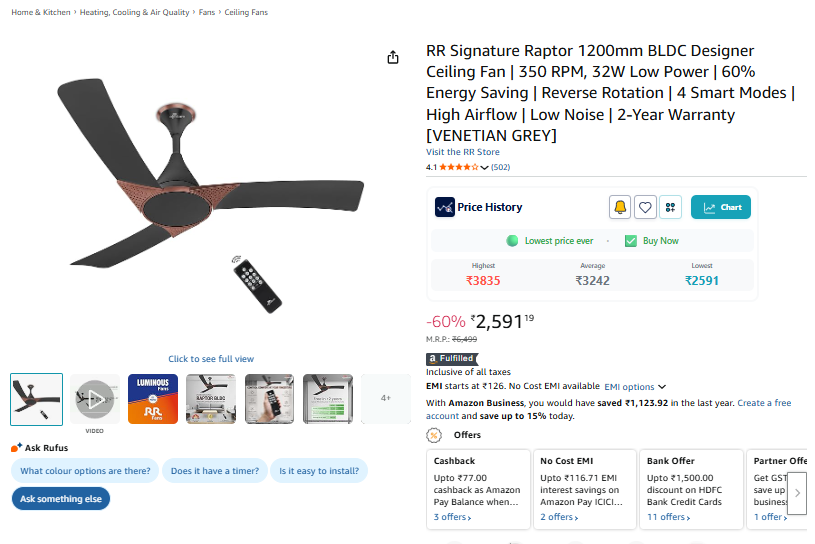Go to Ceiling Fans breadcrumb

(246, 12)
